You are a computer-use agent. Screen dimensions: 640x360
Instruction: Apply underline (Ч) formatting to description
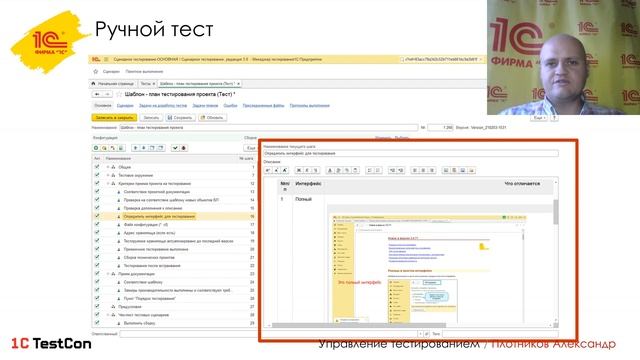(x=316, y=170)
